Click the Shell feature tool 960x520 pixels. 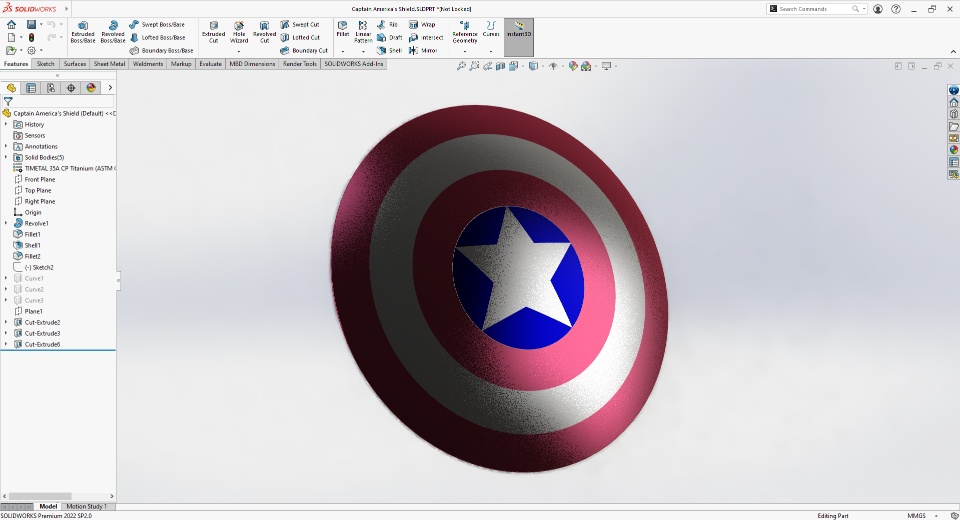tap(390, 50)
